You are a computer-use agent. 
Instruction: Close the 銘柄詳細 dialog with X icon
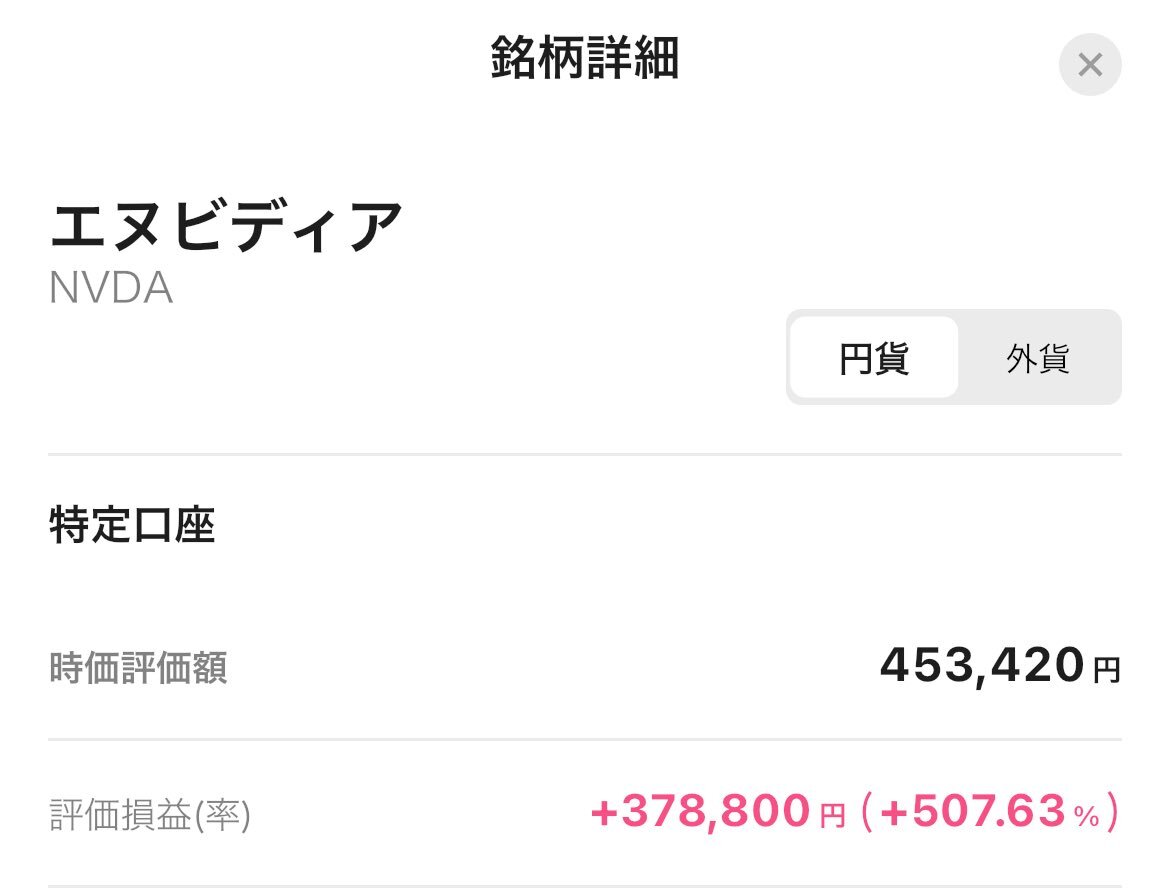click(1089, 65)
